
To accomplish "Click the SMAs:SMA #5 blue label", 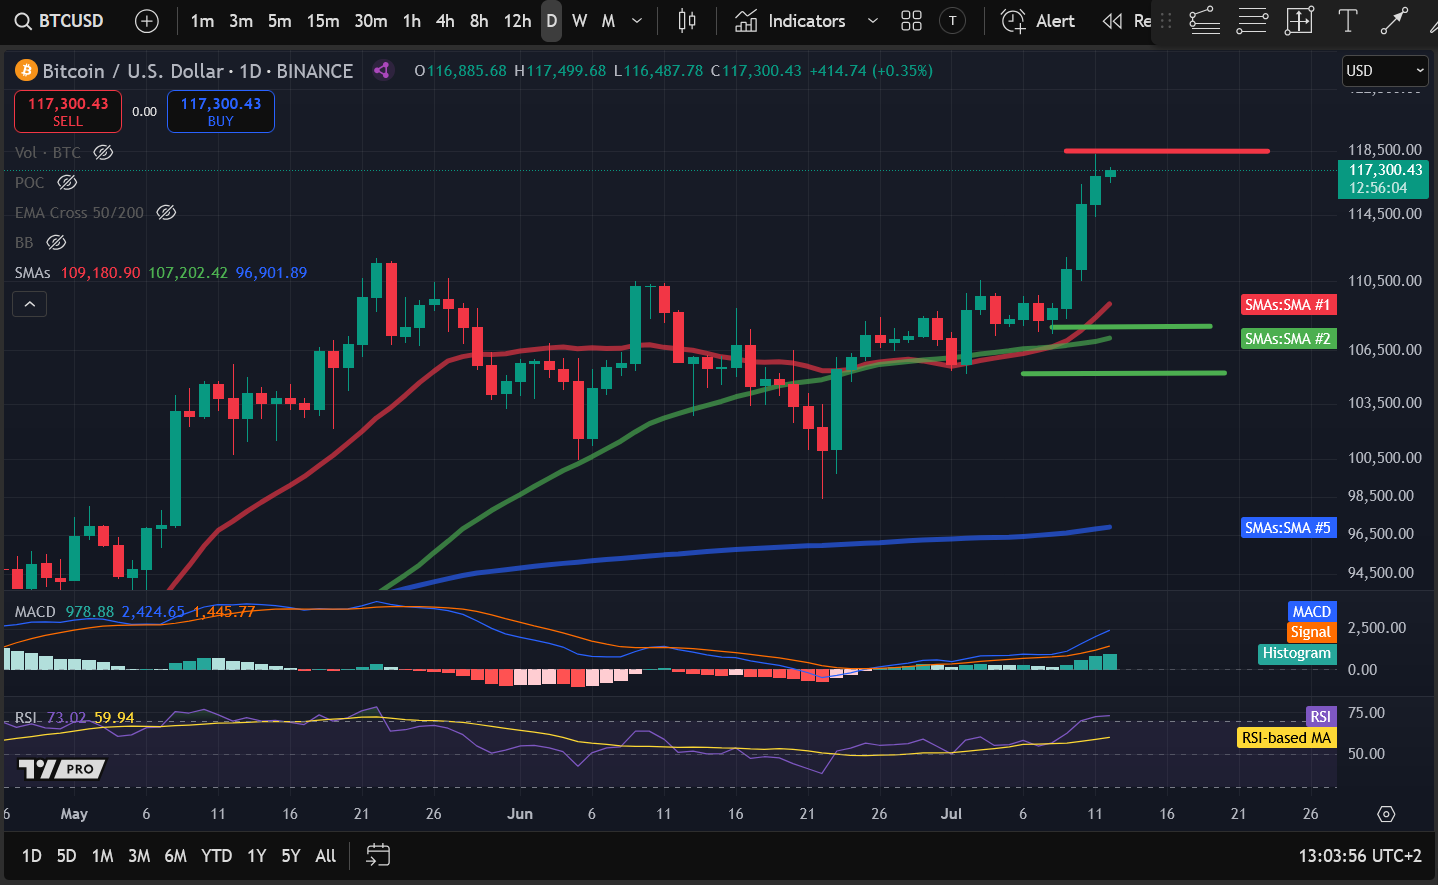I will click(x=1287, y=528).
